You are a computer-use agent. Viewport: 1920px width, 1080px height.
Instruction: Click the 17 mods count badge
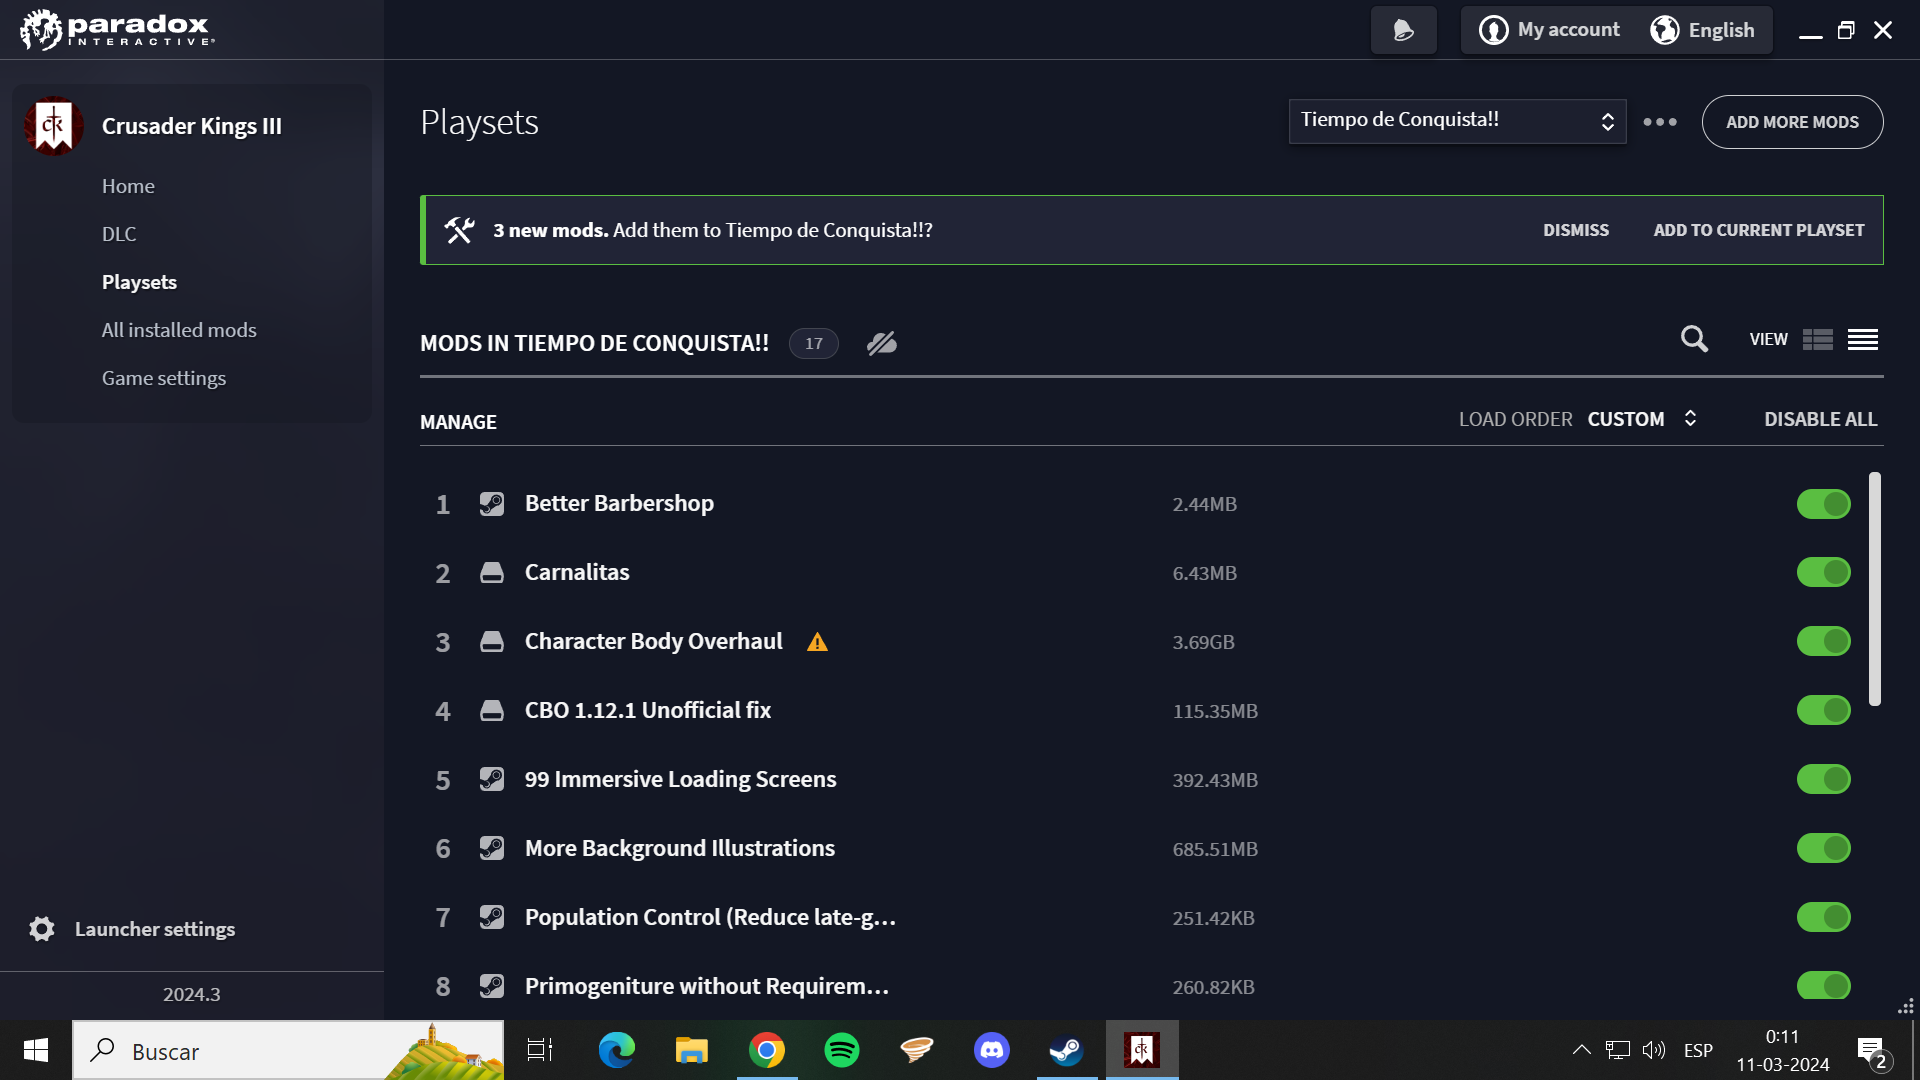(x=814, y=343)
